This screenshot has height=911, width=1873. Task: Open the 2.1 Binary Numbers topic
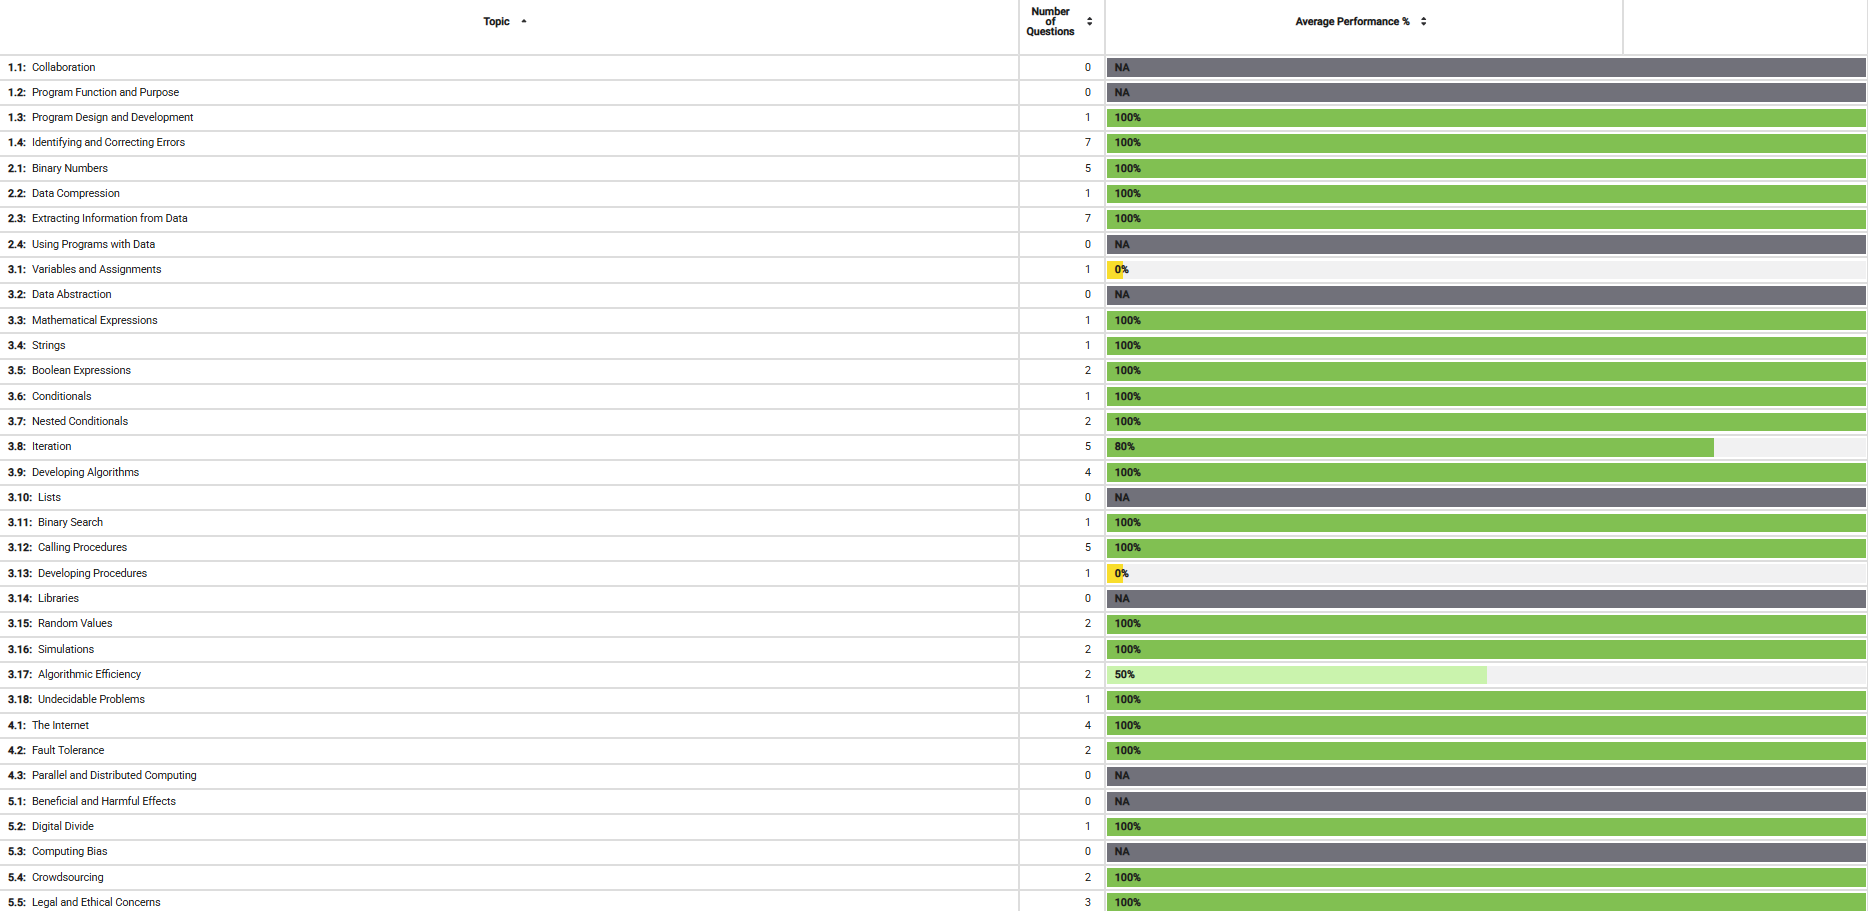pyautogui.click(x=58, y=168)
